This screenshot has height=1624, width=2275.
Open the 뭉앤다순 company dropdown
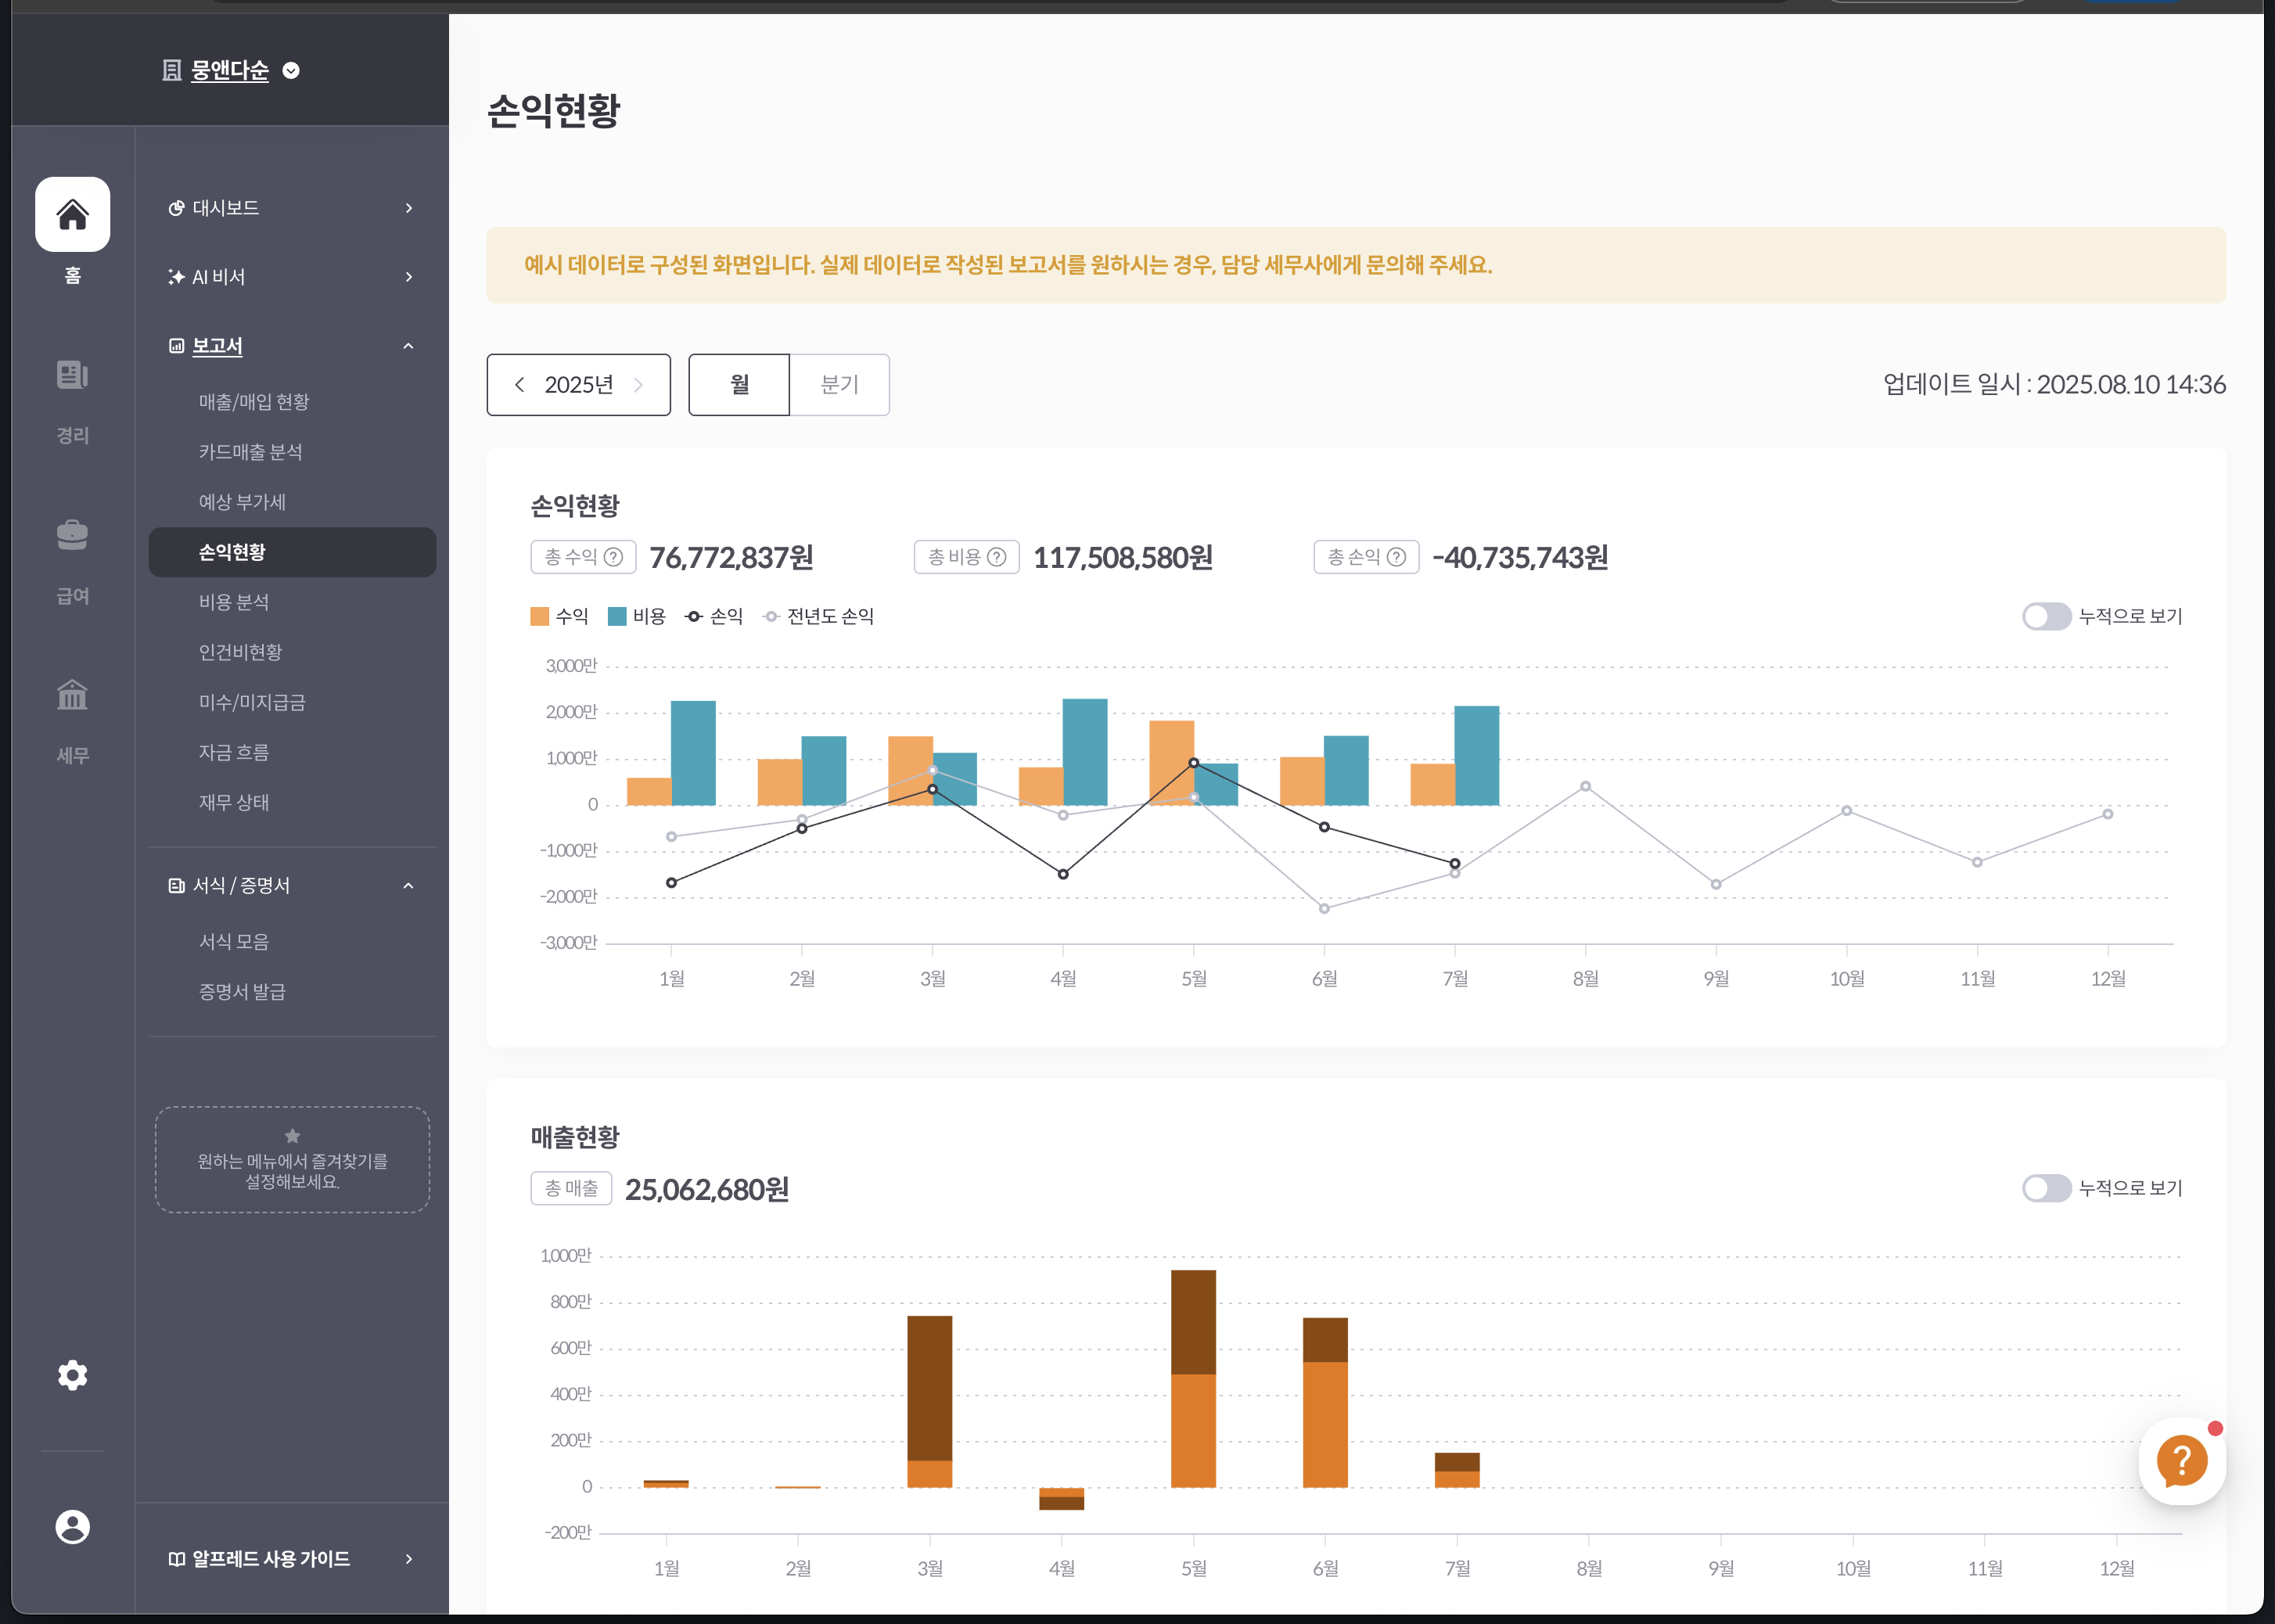pyautogui.click(x=291, y=70)
